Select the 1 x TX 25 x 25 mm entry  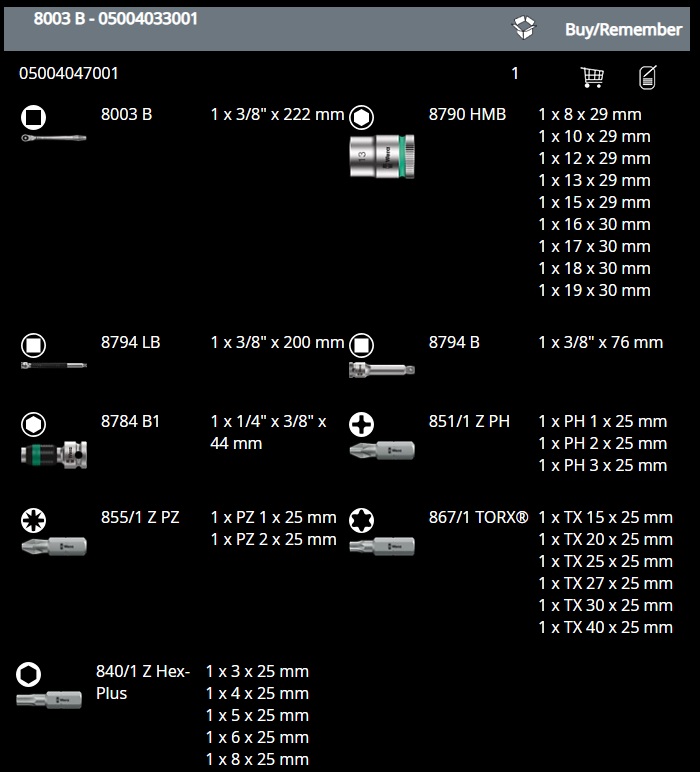605,561
